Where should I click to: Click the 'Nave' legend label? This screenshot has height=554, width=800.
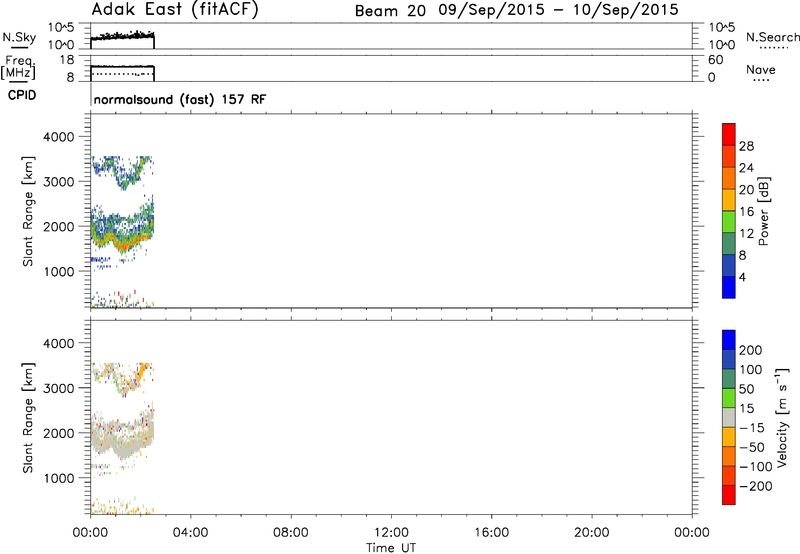point(761,70)
